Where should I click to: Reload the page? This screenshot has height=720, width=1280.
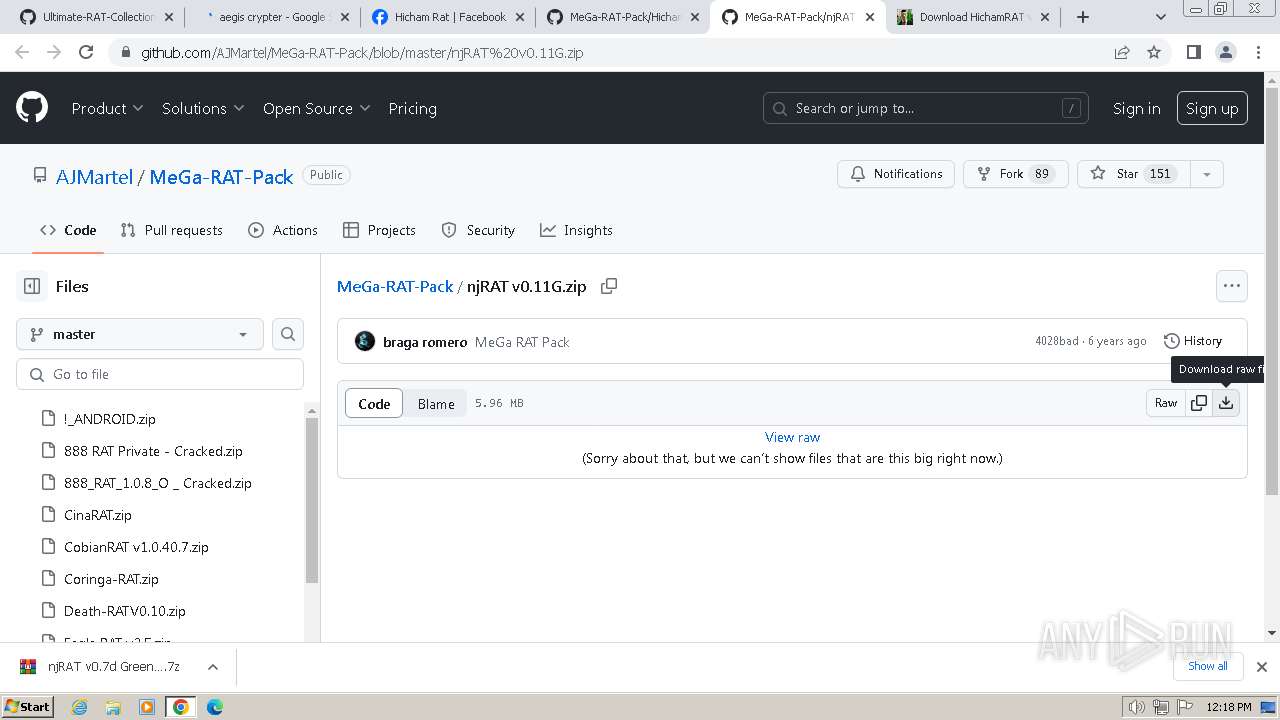click(86, 52)
